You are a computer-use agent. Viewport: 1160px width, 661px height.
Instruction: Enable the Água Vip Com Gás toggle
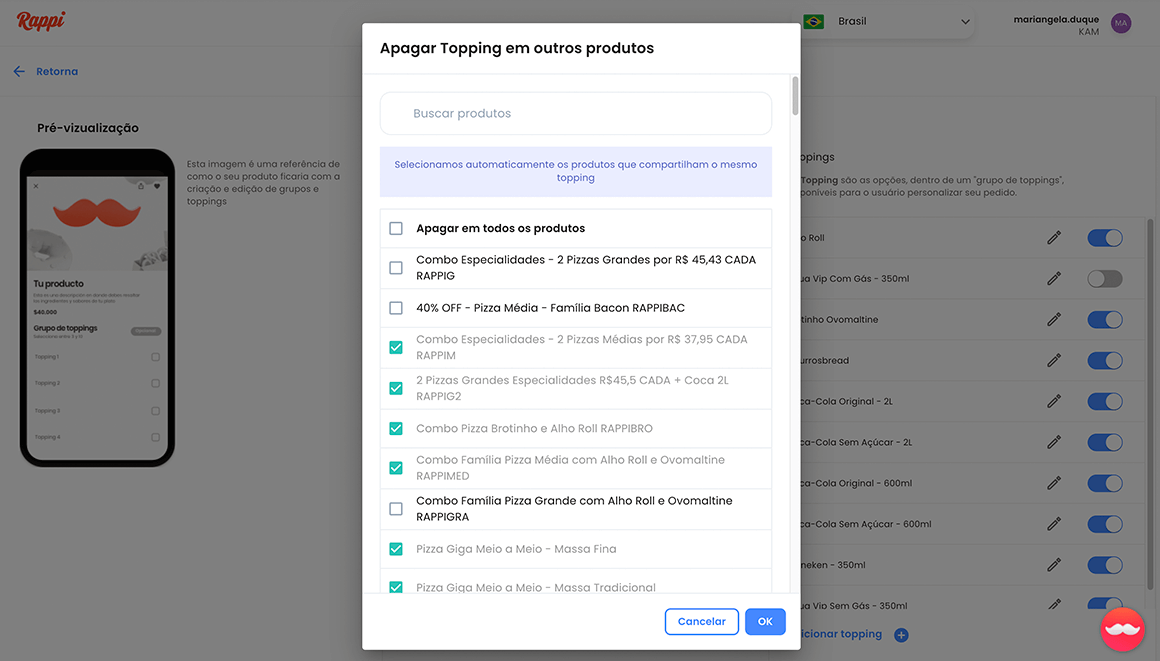[x=1104, y=279]
